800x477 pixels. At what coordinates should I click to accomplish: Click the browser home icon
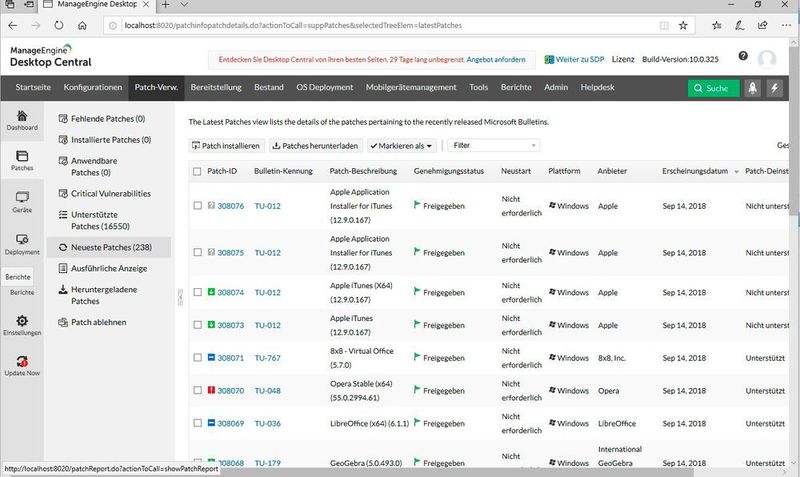(x=82, y=25)
